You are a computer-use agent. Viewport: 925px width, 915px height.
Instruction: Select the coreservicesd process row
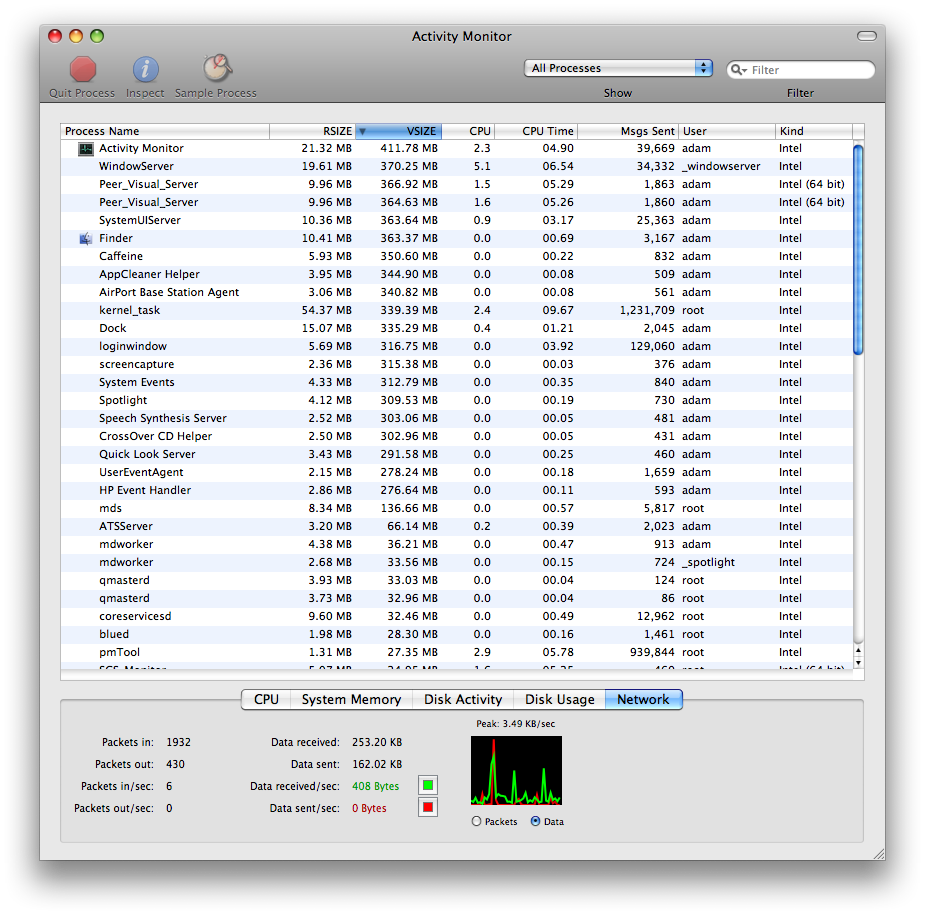point(457,616)
